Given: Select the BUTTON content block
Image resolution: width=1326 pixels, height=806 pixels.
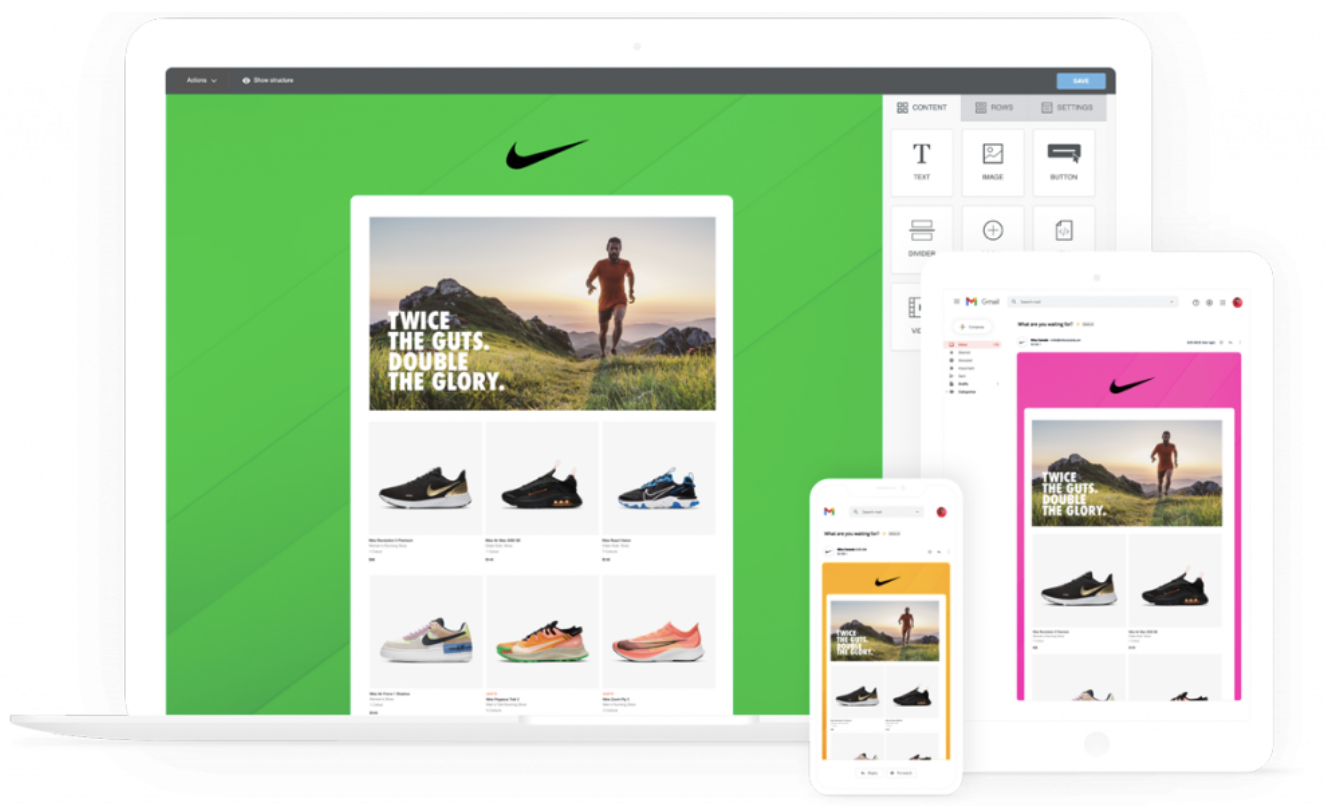Looking at the screenshot, I should pos(1064,162).
